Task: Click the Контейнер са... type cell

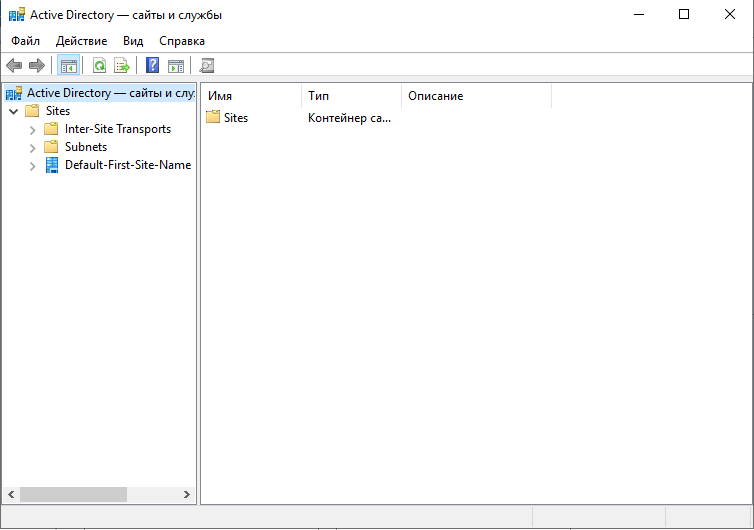Action: point(349,118)
